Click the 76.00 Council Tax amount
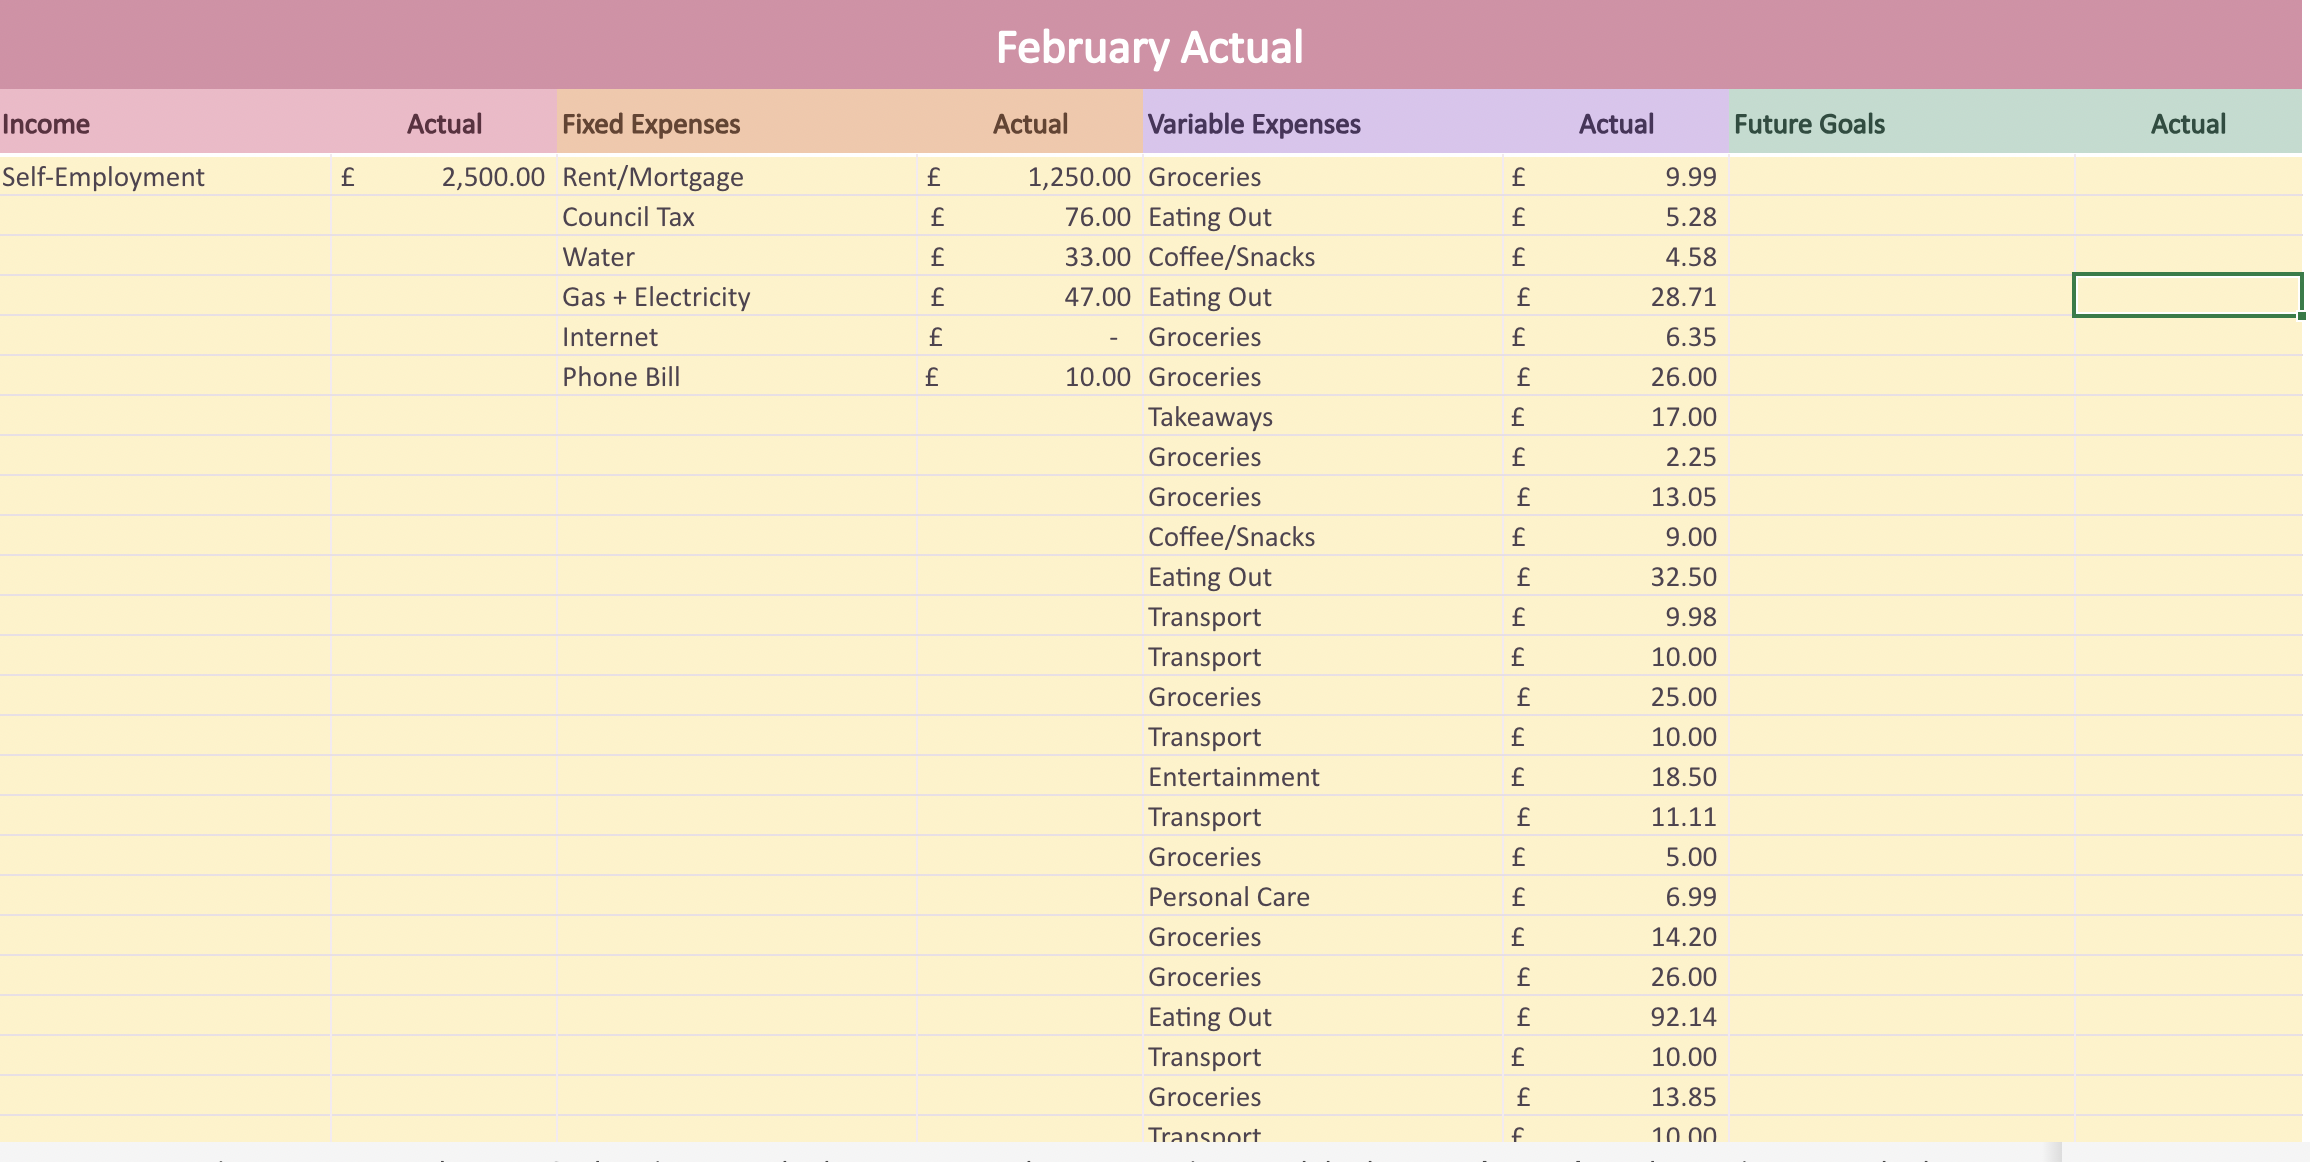This screenshot has height=1162, width=2310. (1030, 217)
